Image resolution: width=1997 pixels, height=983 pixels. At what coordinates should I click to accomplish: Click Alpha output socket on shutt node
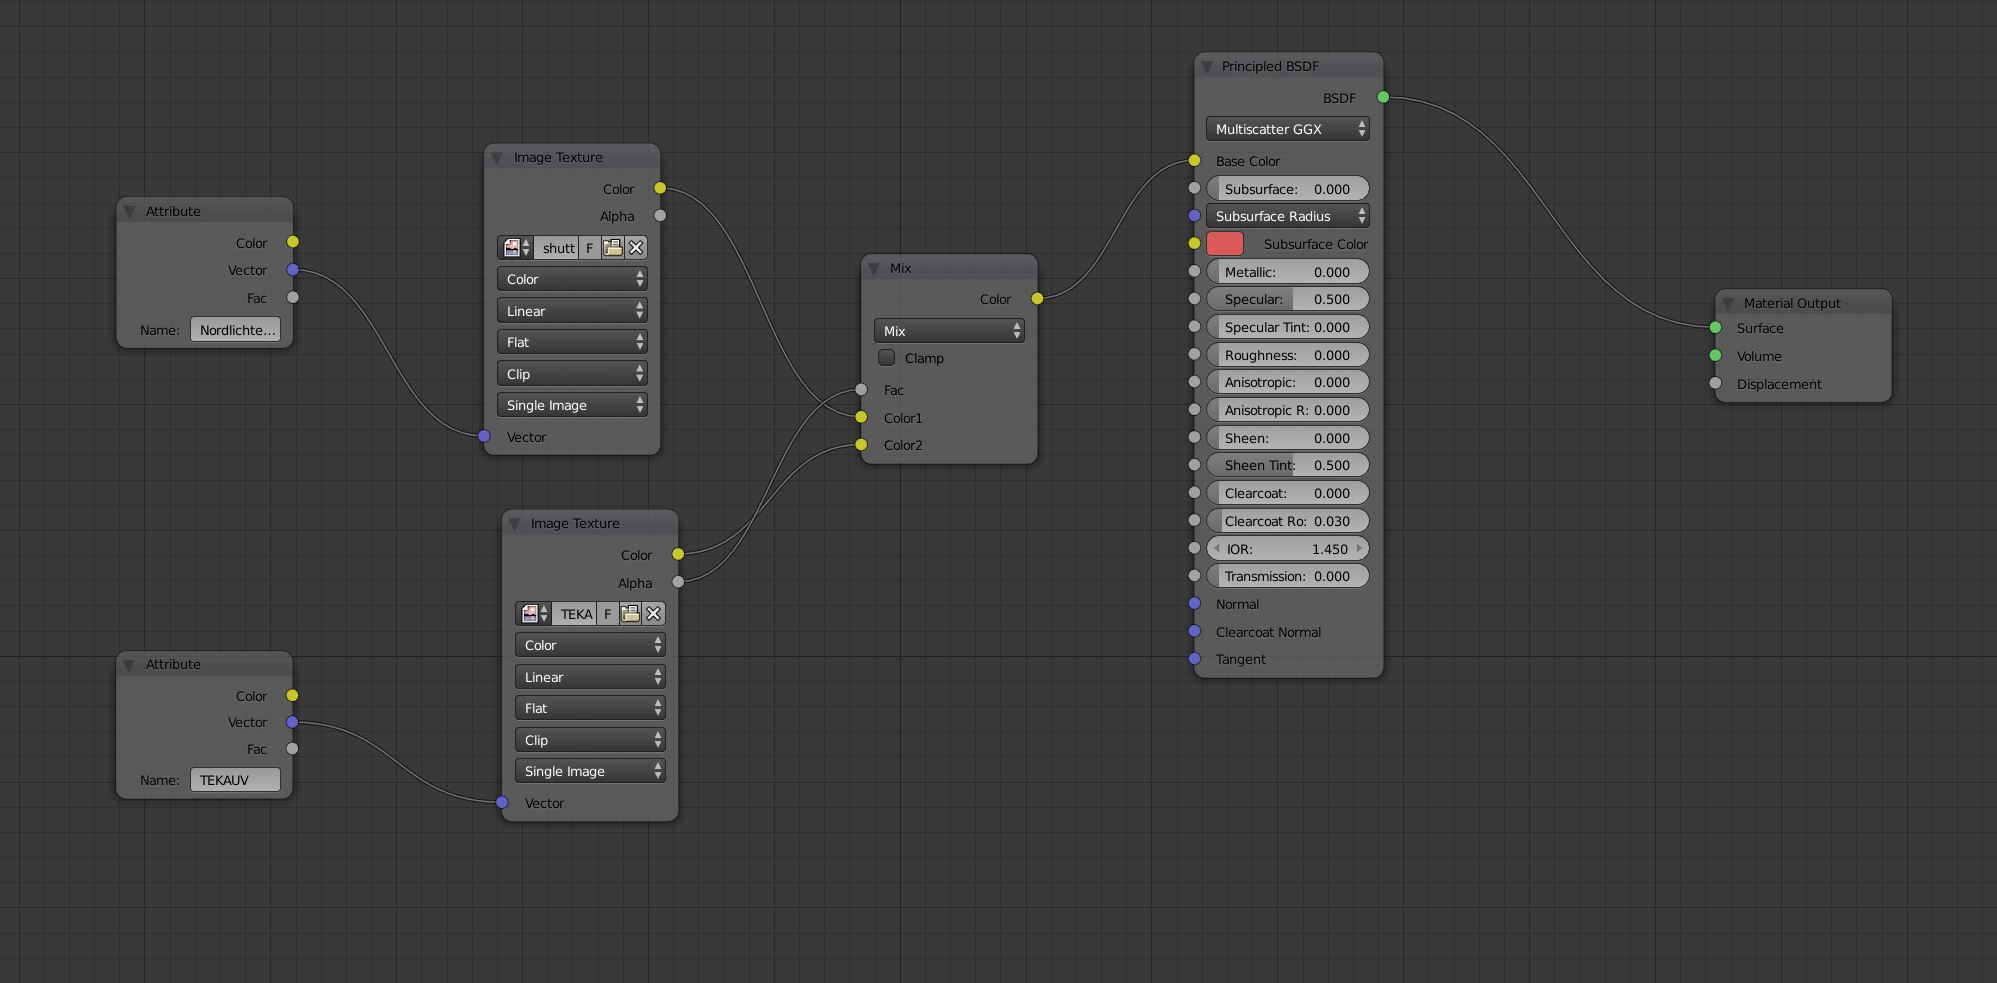660,215
